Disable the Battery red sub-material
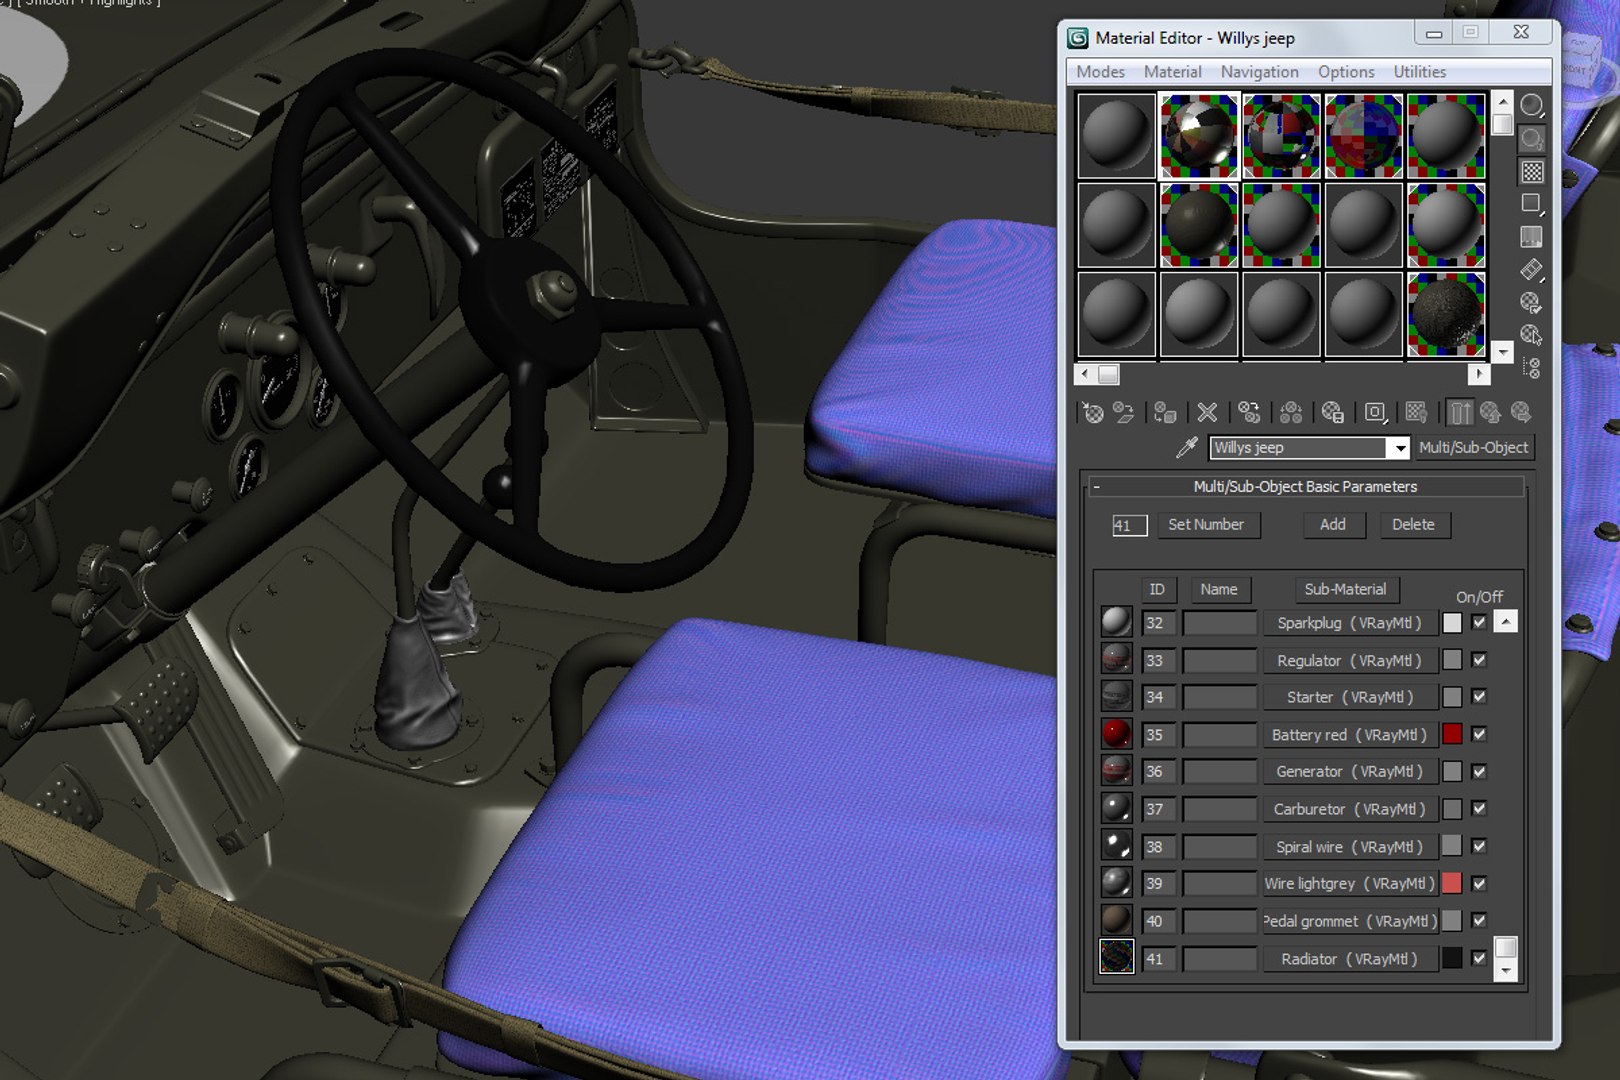1620x1080 pixels. (1479, 734)
